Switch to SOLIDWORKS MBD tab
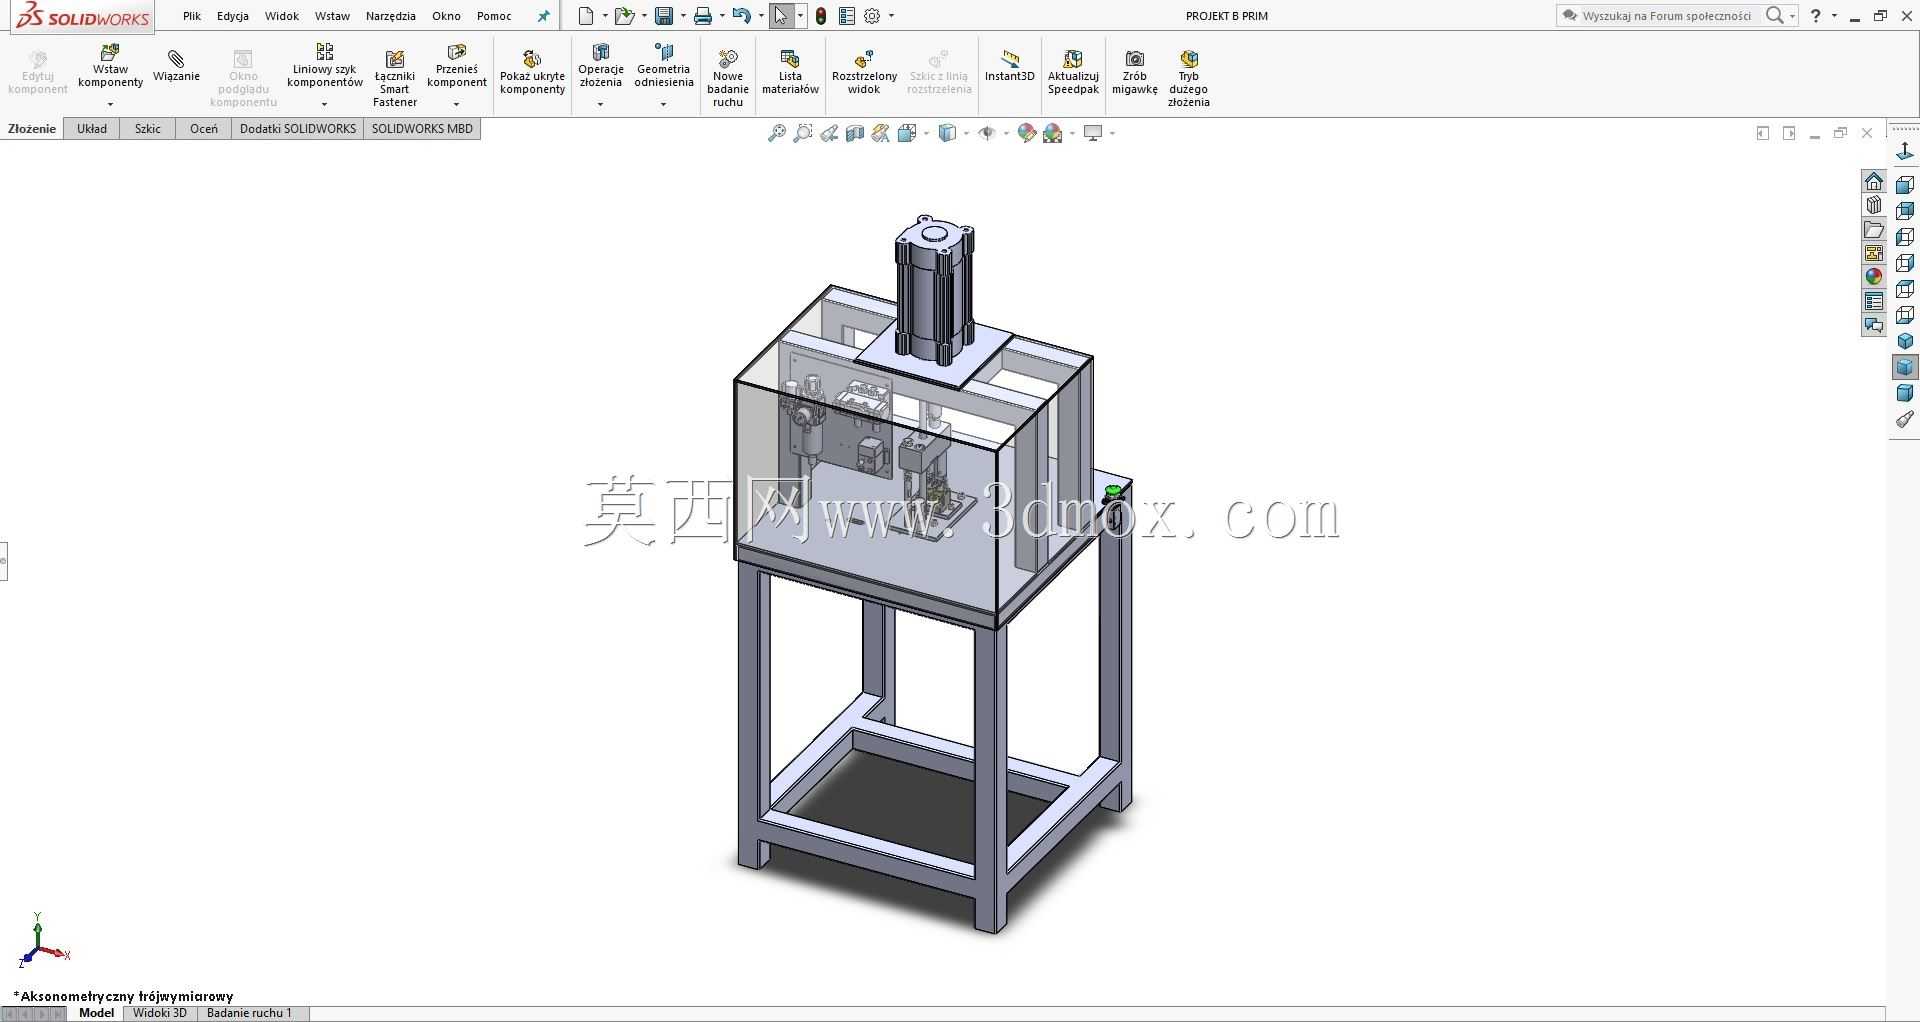The width and height of the screenshot is (1920, 1022). point(422,129)
